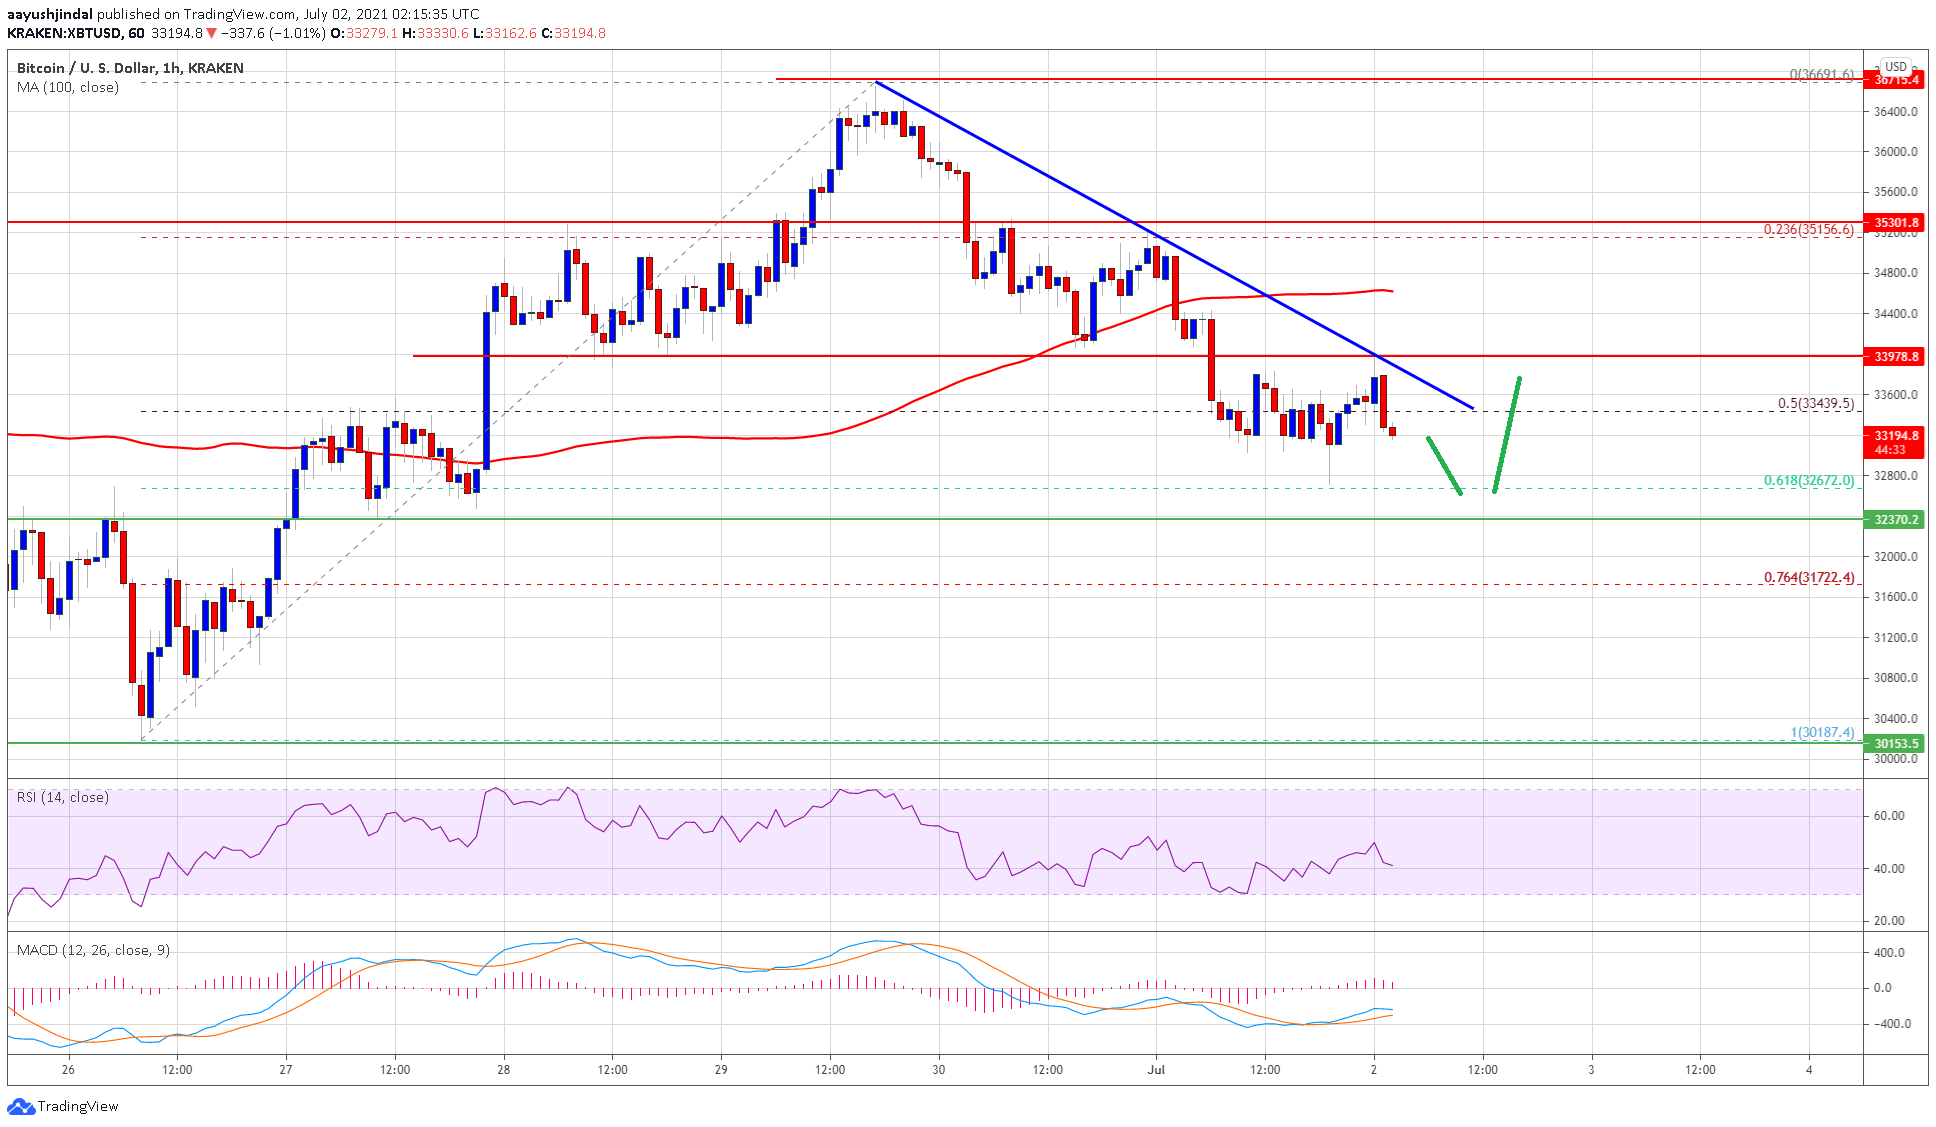Click the red down-triangle price change icon
The width and height of the screenshot is (1936, 1127).
211,33
